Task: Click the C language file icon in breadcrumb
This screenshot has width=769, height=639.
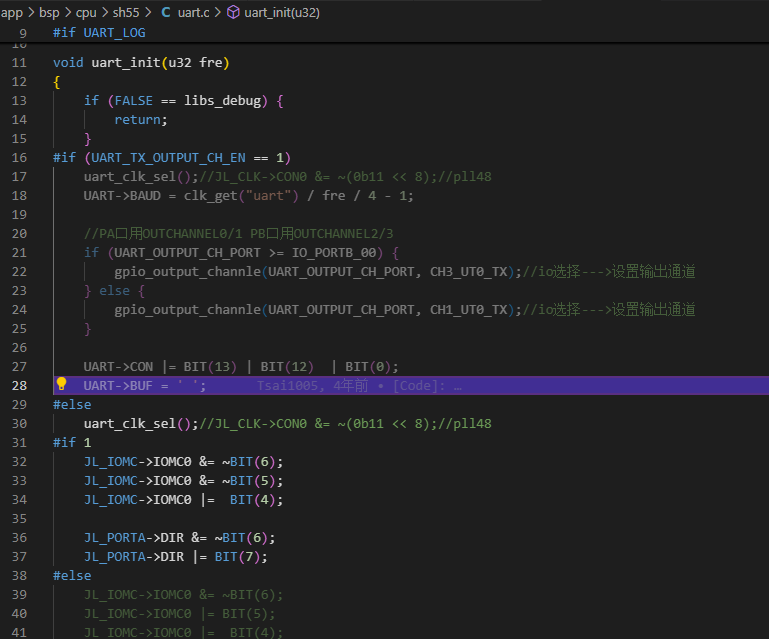Action: pyautogui.click(x=166, y=12)
